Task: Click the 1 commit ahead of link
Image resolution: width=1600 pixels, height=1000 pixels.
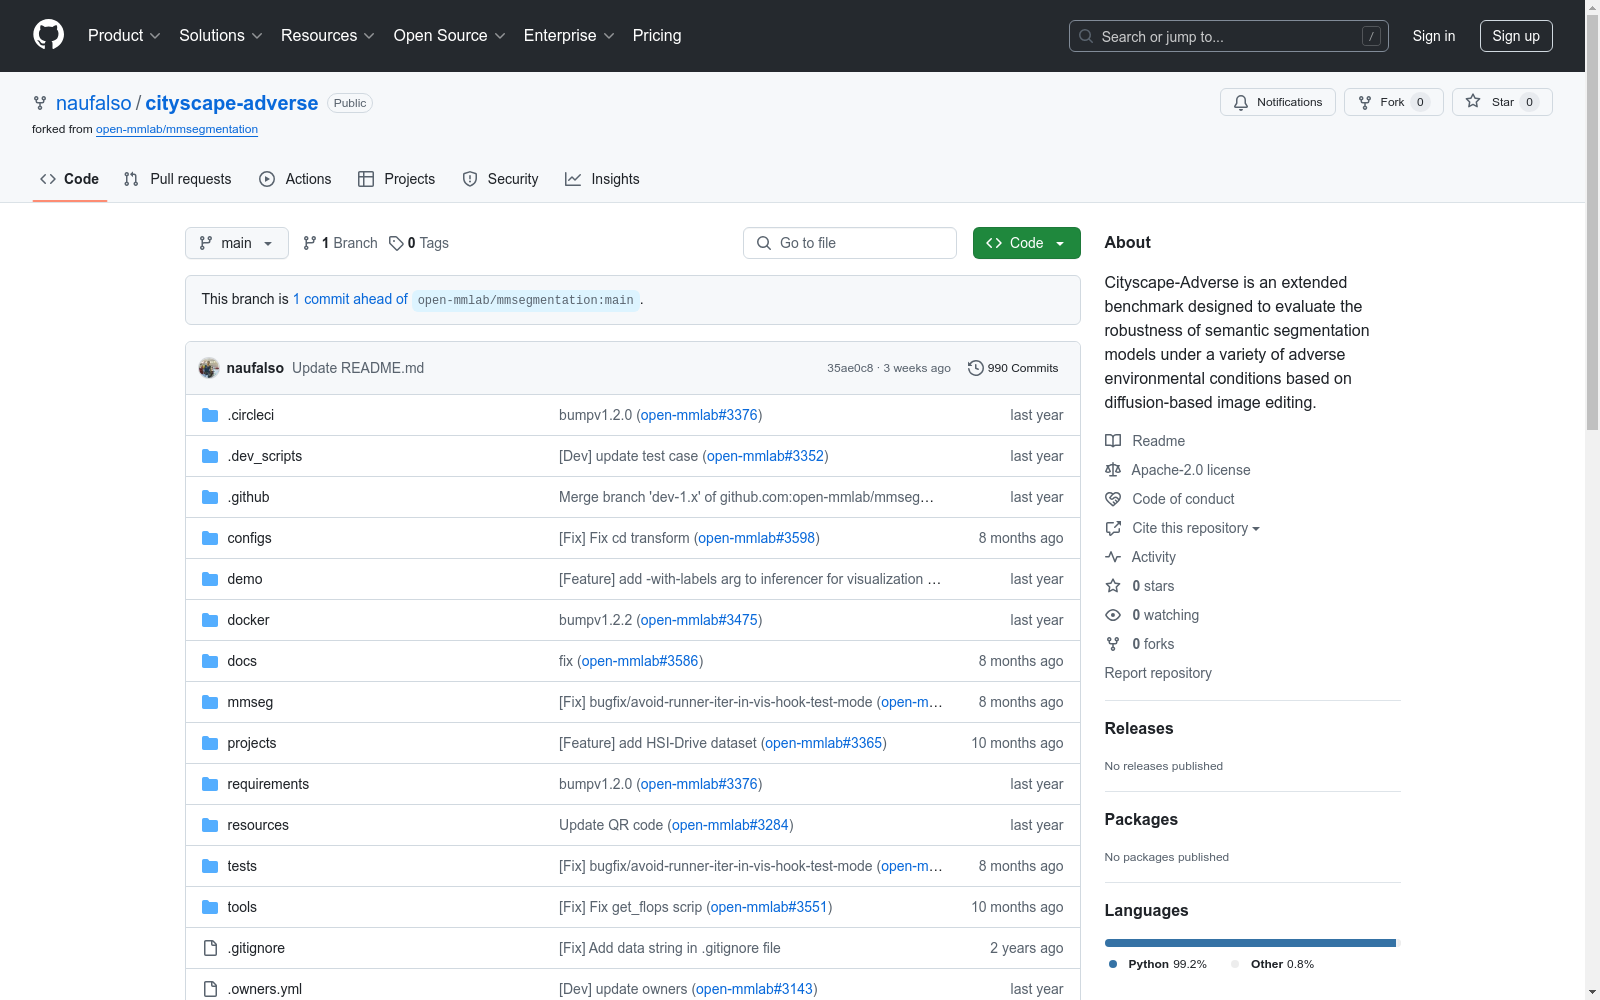Action: point(350,299)
